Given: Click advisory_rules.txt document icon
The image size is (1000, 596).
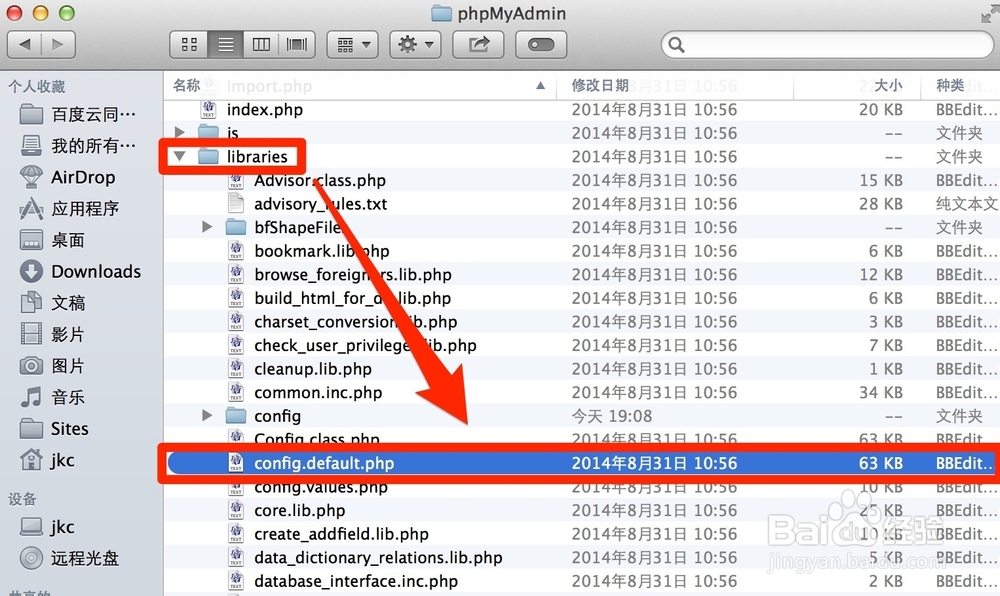Looking at the screenshot, I should pyautogui.click(x=236, y=203).
